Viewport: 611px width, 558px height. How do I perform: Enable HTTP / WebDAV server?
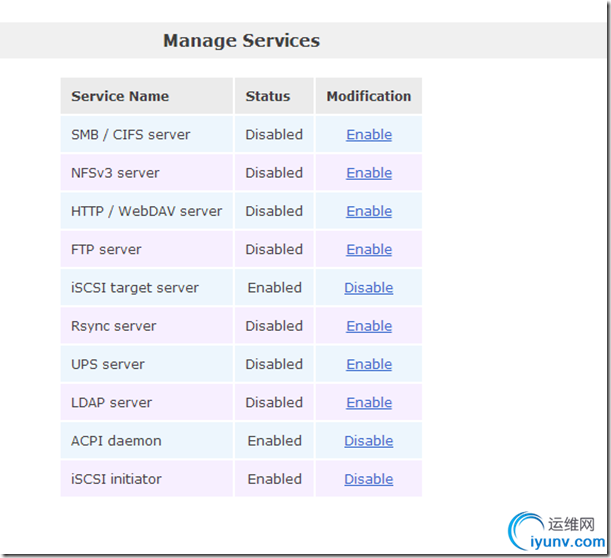368,211
